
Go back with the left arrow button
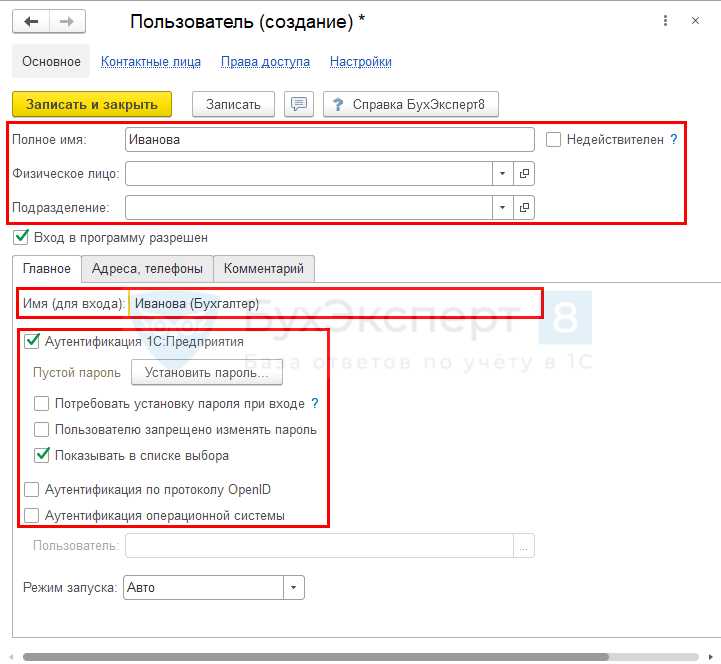[31, 22]
